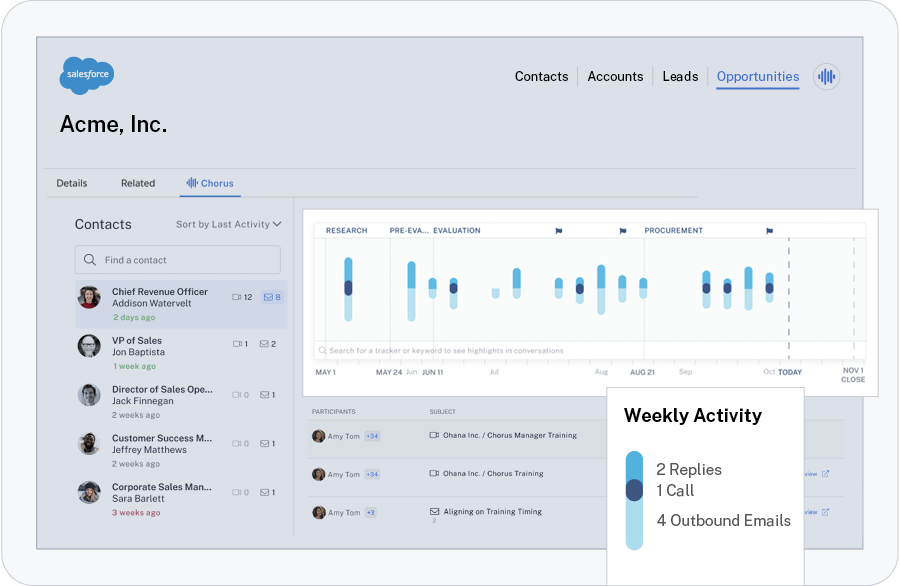The width and height of the screenshot is (900, 586).
Task: Click the activity bar in the Weekly Activity card
Action: [634, 500]
